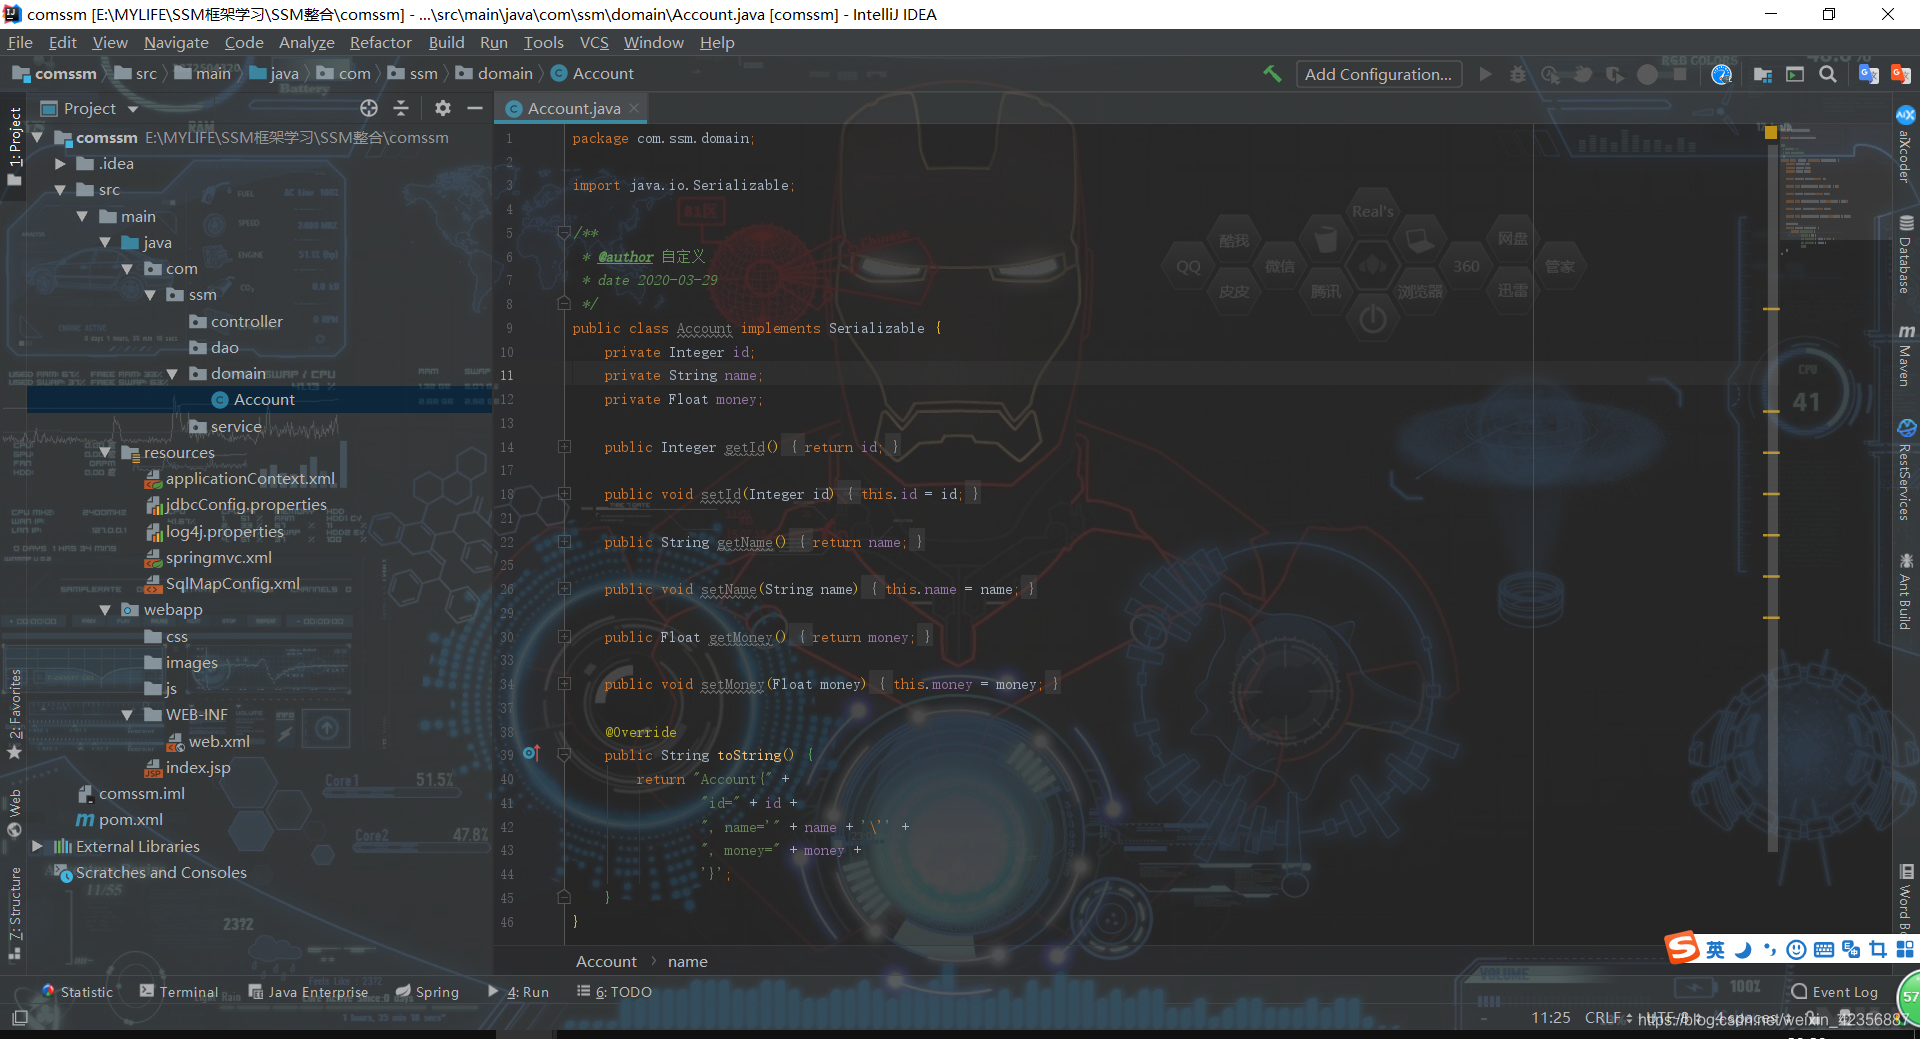Open the aiXcoder side panel
1920x1039 pixels.
(x=1905, y=146)
